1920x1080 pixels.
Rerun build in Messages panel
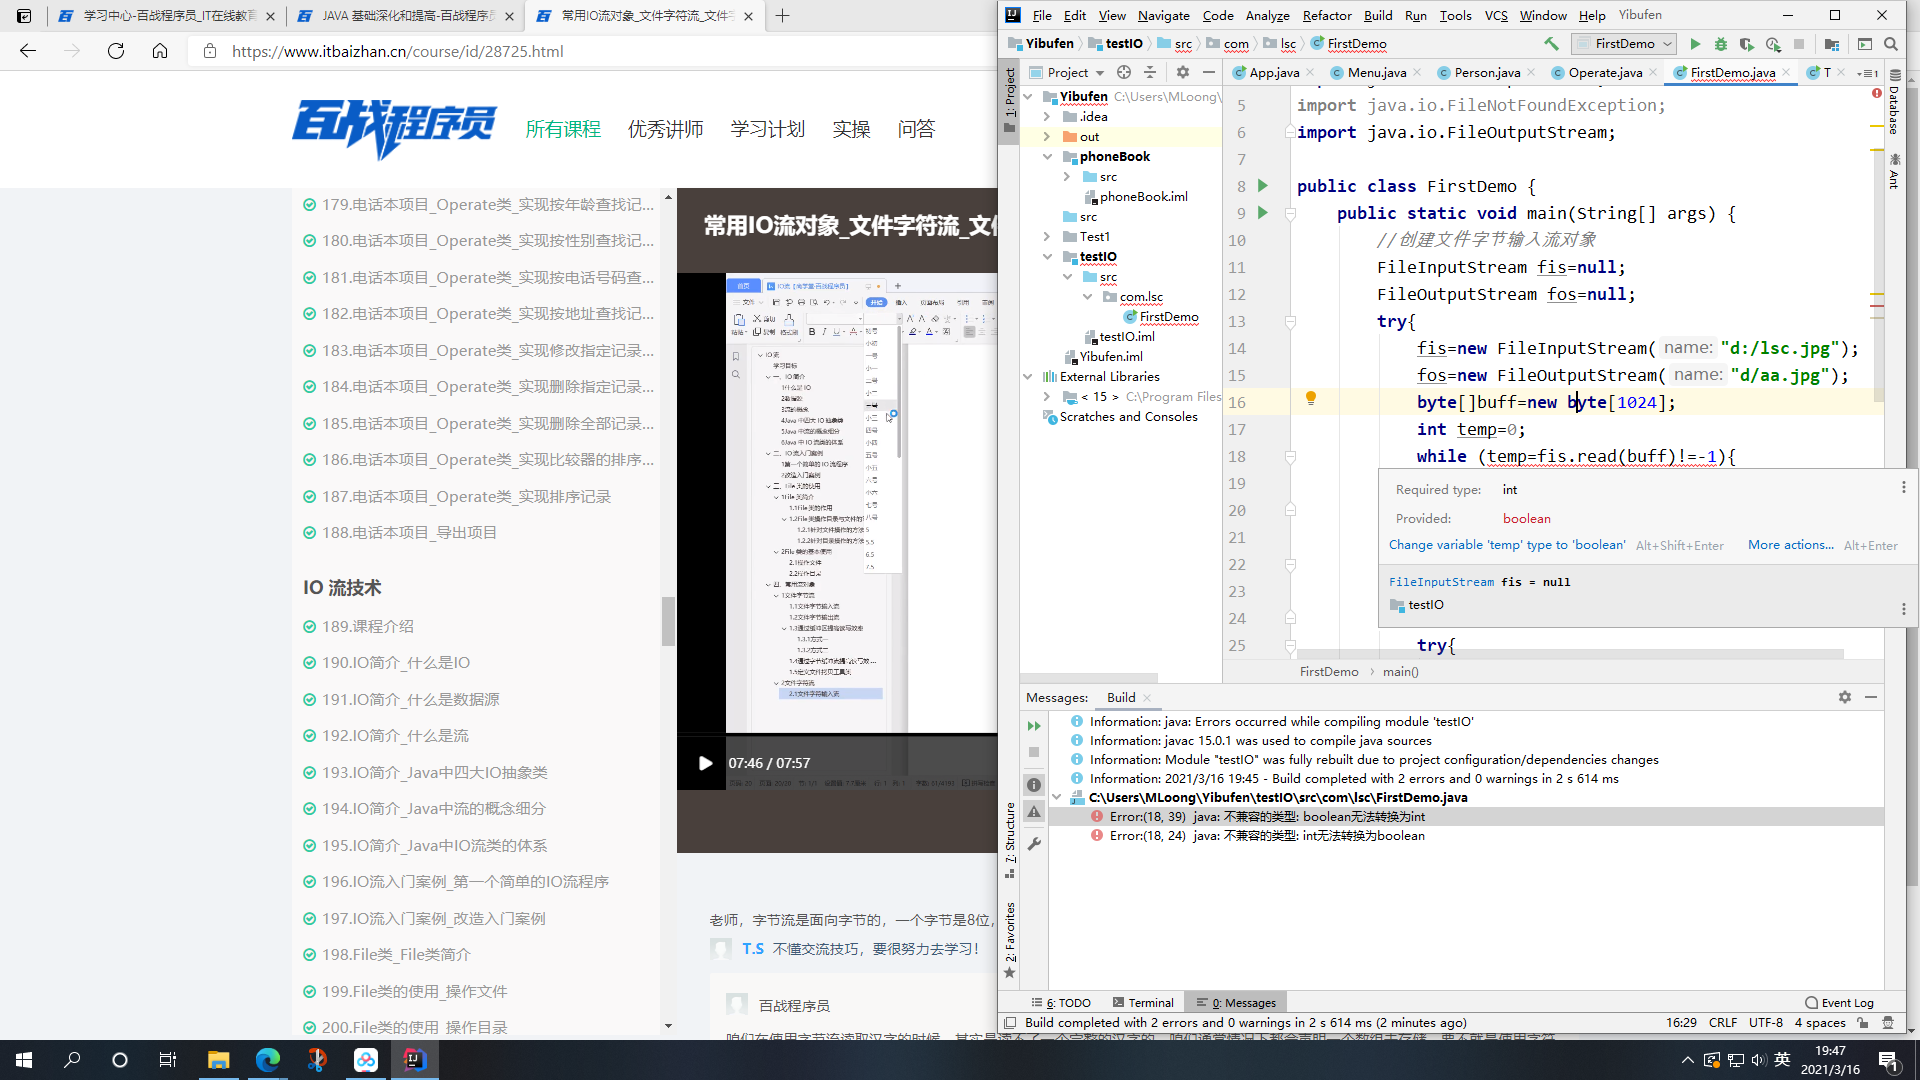[x=1034, y=726]
